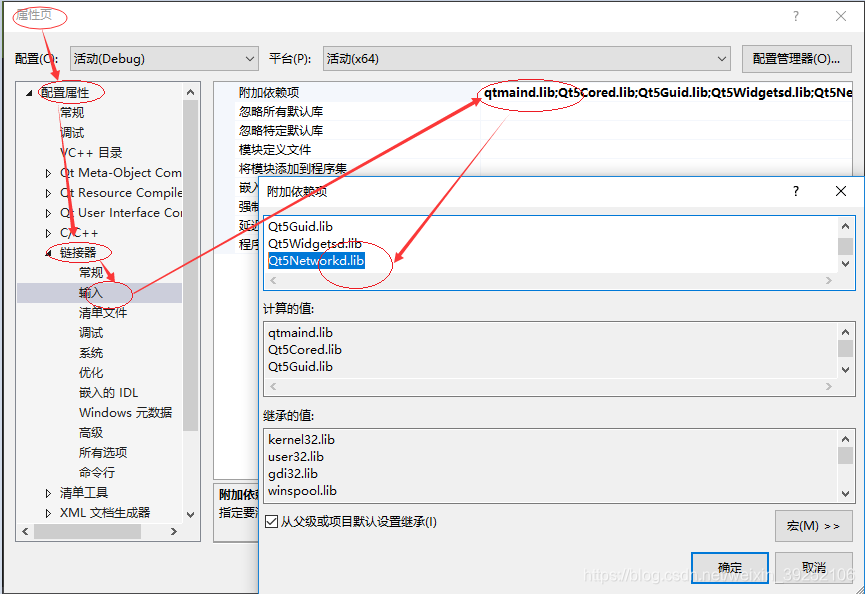Click 继承的值 list scroll down arrow
This screenshot has width=865, height=594.
pos(845,494)
